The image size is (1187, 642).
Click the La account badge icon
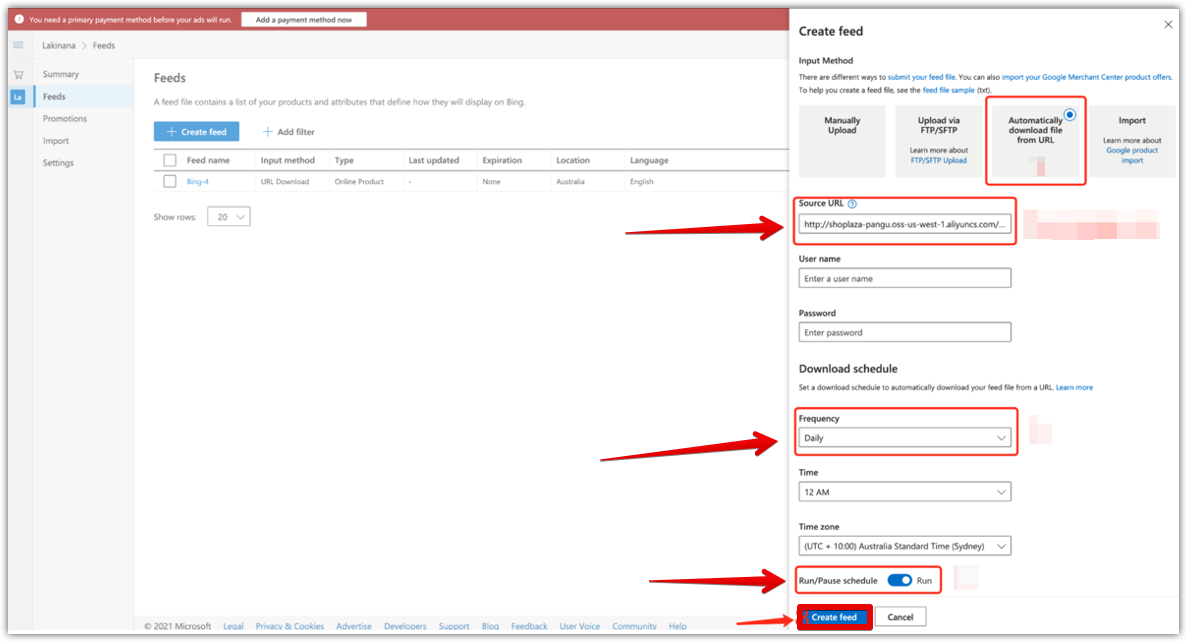pos(18,97)
